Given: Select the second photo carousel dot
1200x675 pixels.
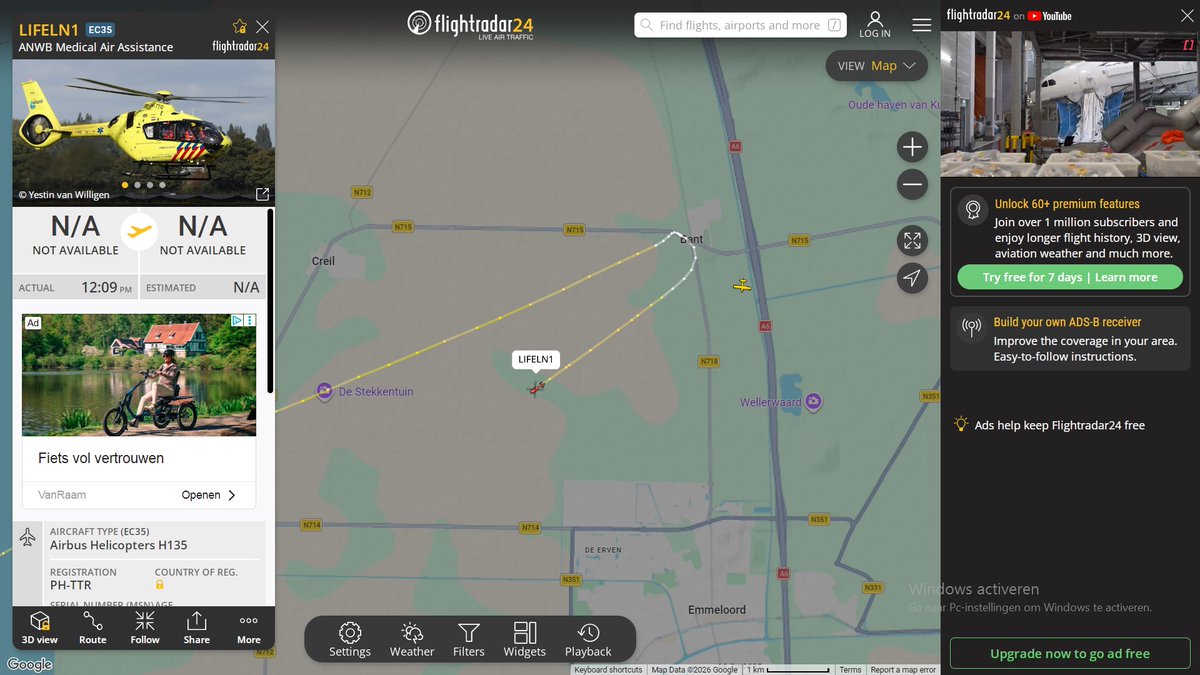Looking at the screenshot, I should pyautogui.click(x=137, y=185).
